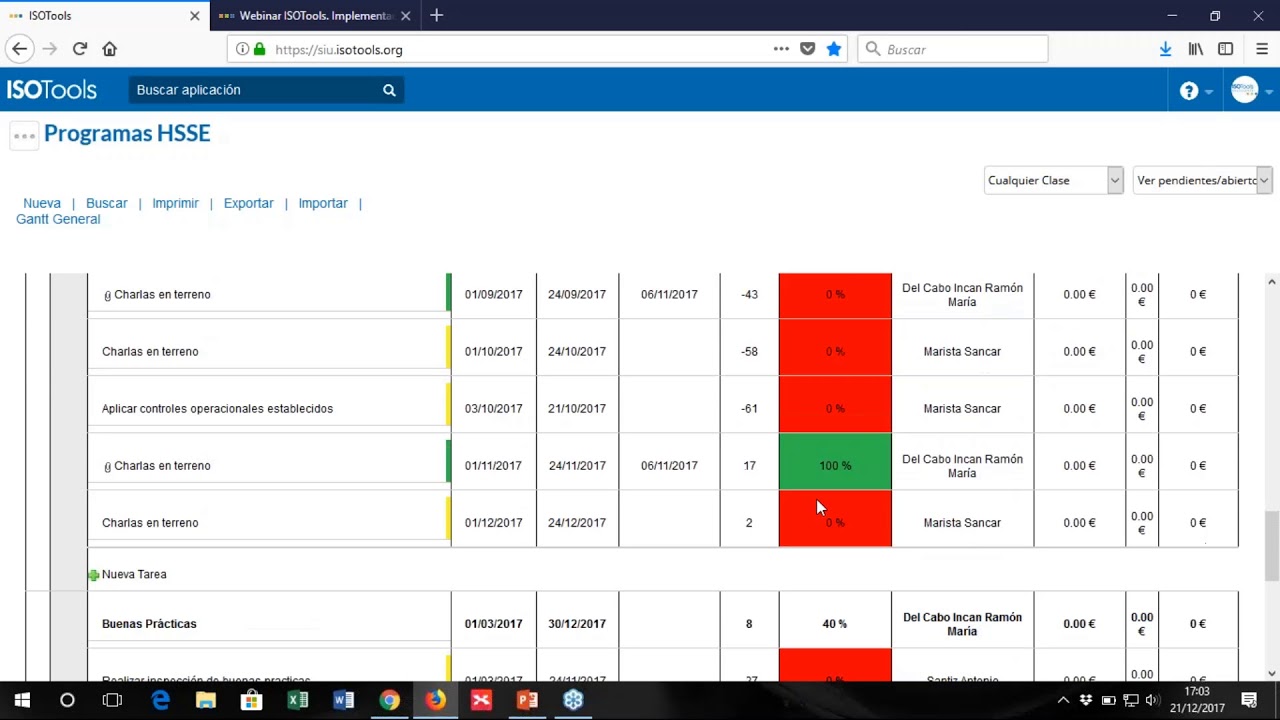Open File Explorer from the taskbar
This screenshot has width=1280, height=720.
click(x=206, y=700)
